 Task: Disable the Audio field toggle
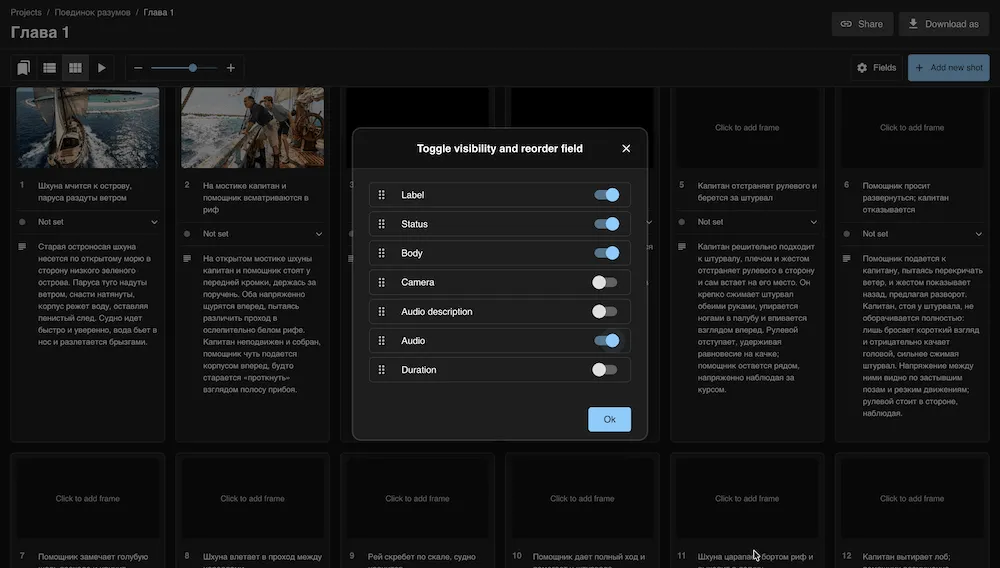[x=606, y=340]
